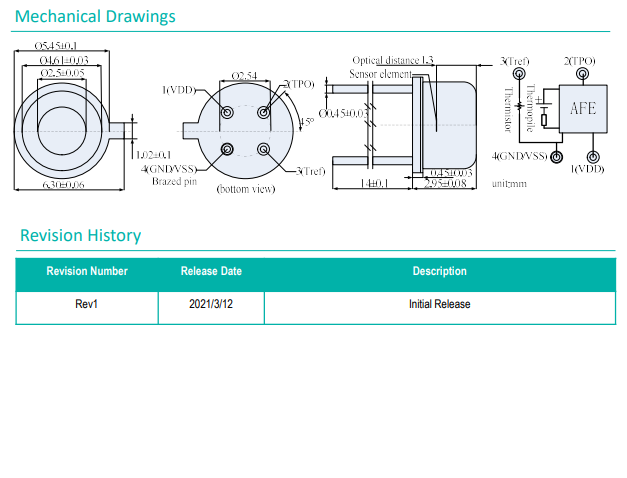Image resolution: width=627 pixels, height=478 pixels.
Task: Click the Revision Number column header
Action: point(87,272)
